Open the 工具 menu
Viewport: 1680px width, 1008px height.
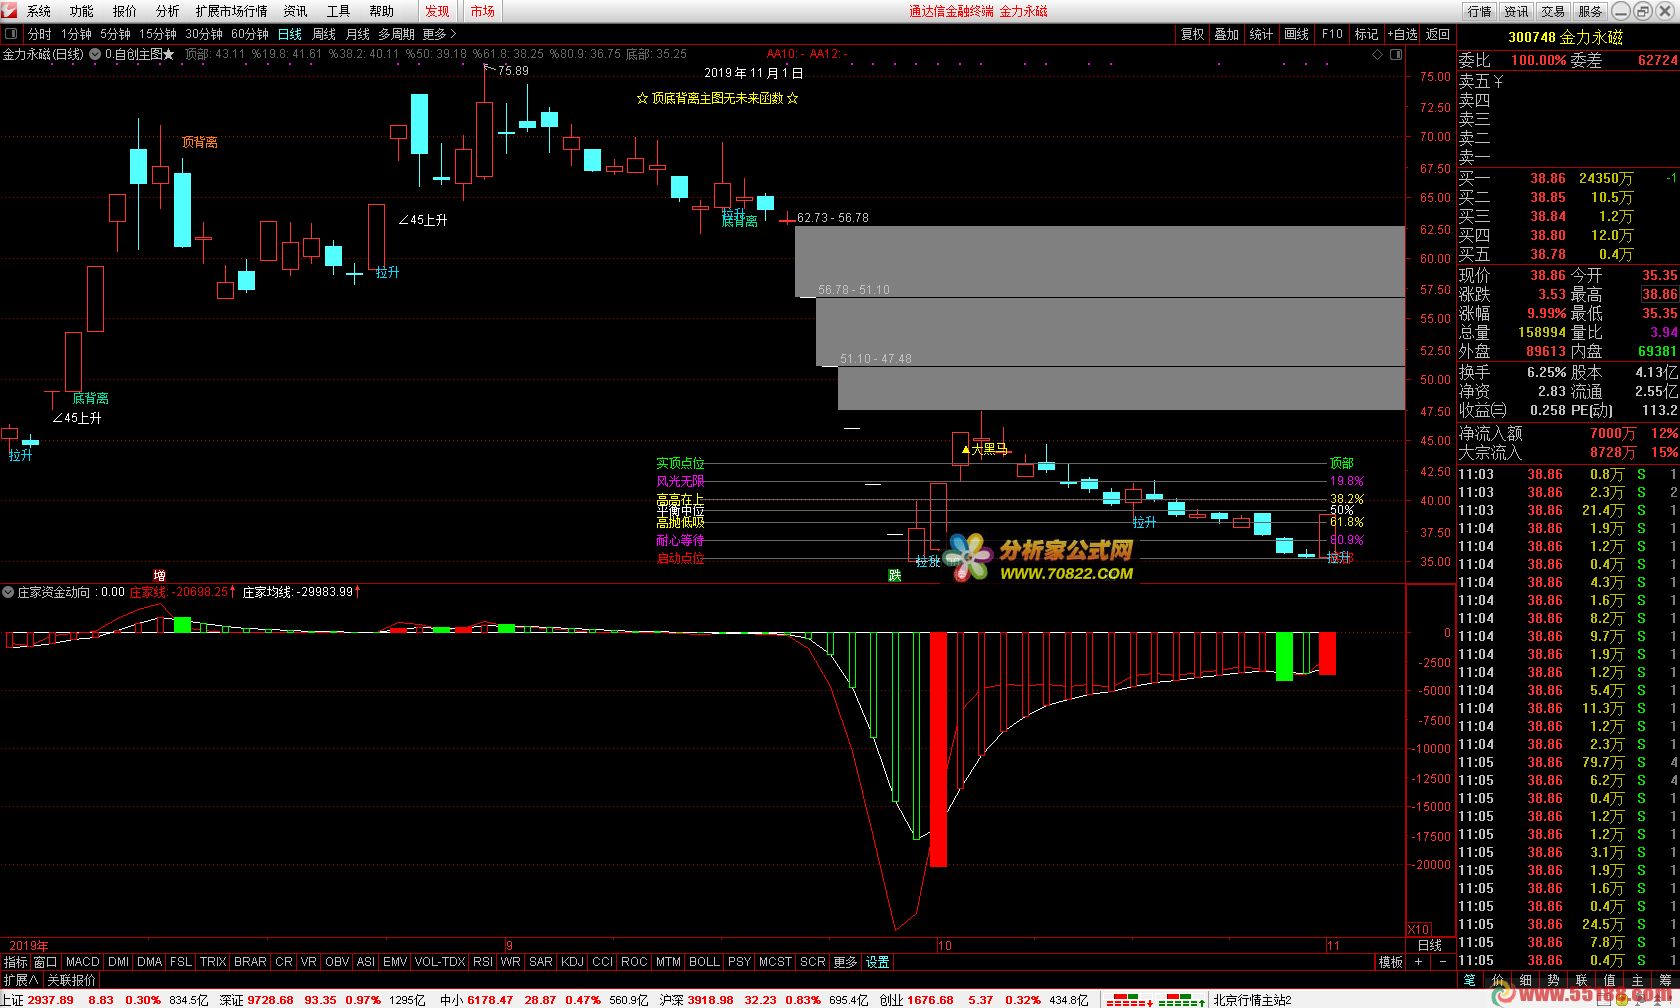339,11
